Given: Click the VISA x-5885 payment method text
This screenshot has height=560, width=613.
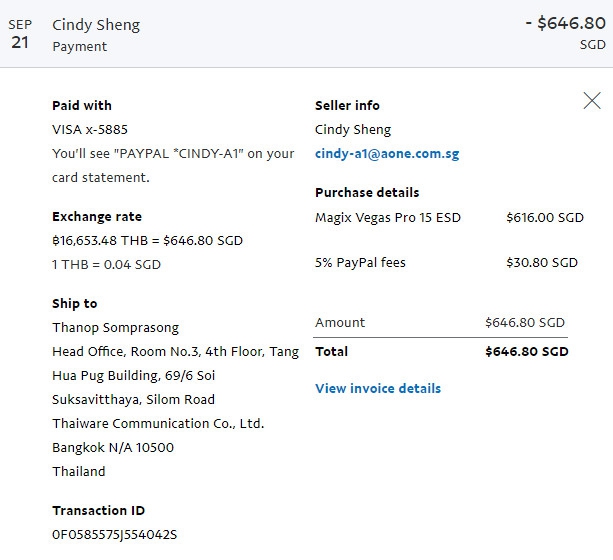Looking at the screenshot, I should [x=90, y=129].
